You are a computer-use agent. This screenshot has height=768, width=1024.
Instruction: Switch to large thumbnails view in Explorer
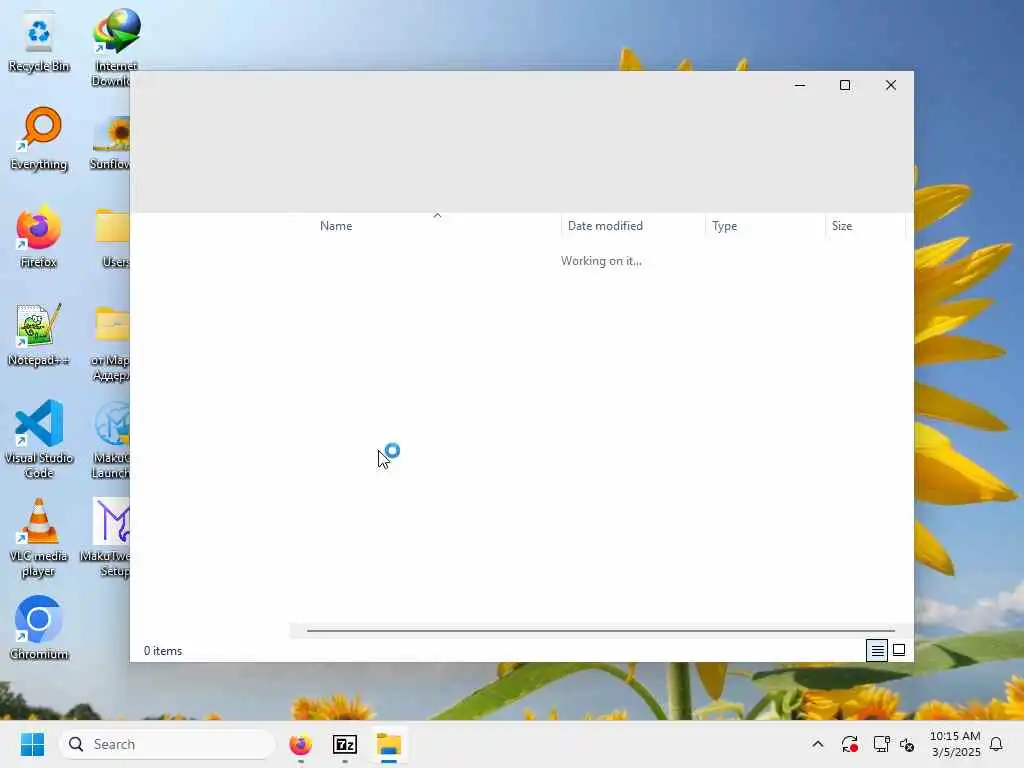pos(899,650)
